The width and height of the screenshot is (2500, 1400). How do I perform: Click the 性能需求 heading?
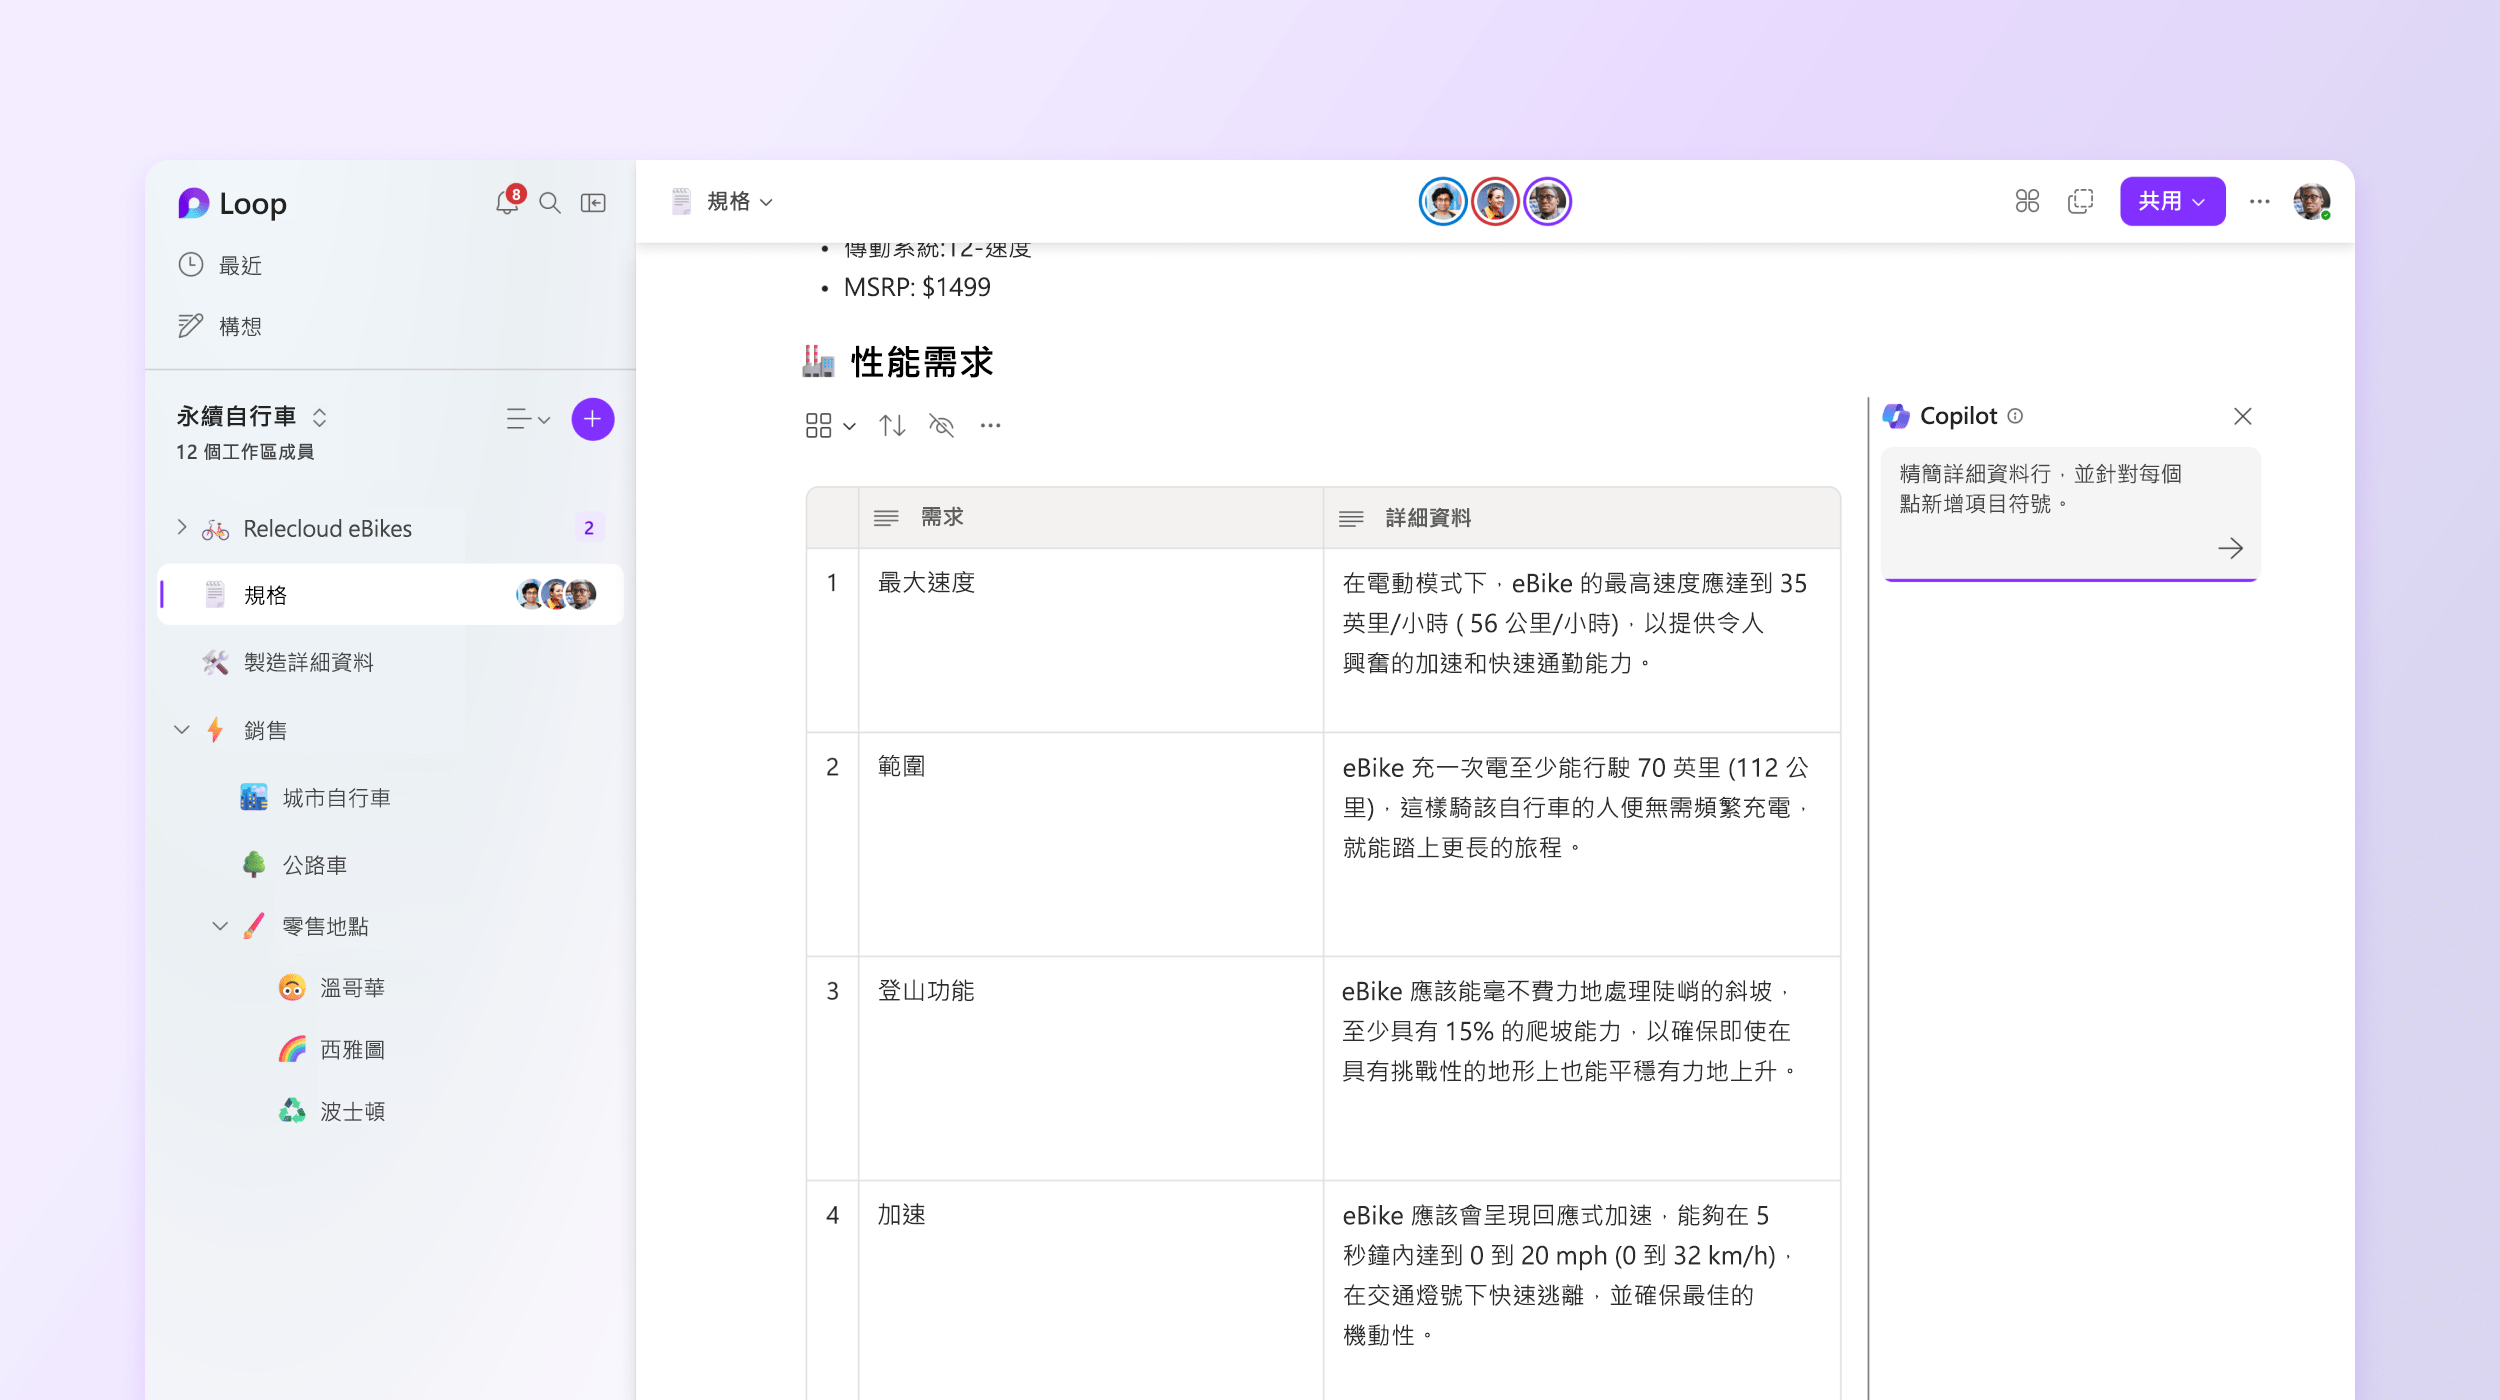click(921, 362)
